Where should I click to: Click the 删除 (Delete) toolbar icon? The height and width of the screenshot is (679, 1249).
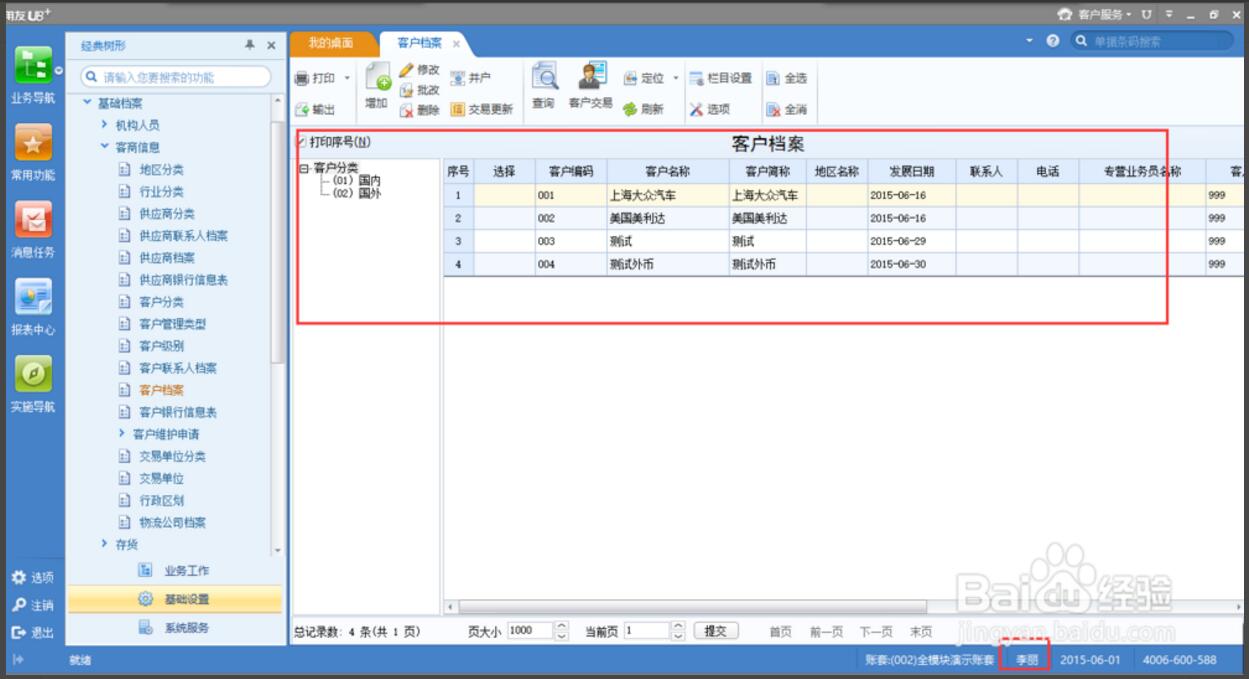pos(407,110)
